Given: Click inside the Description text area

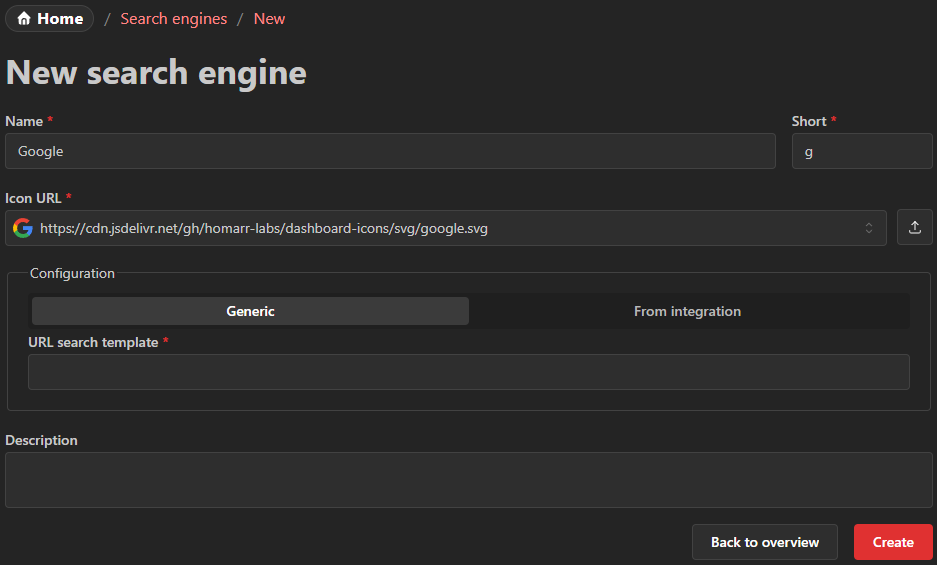Looking at the screenshot, I should point(468,480).
